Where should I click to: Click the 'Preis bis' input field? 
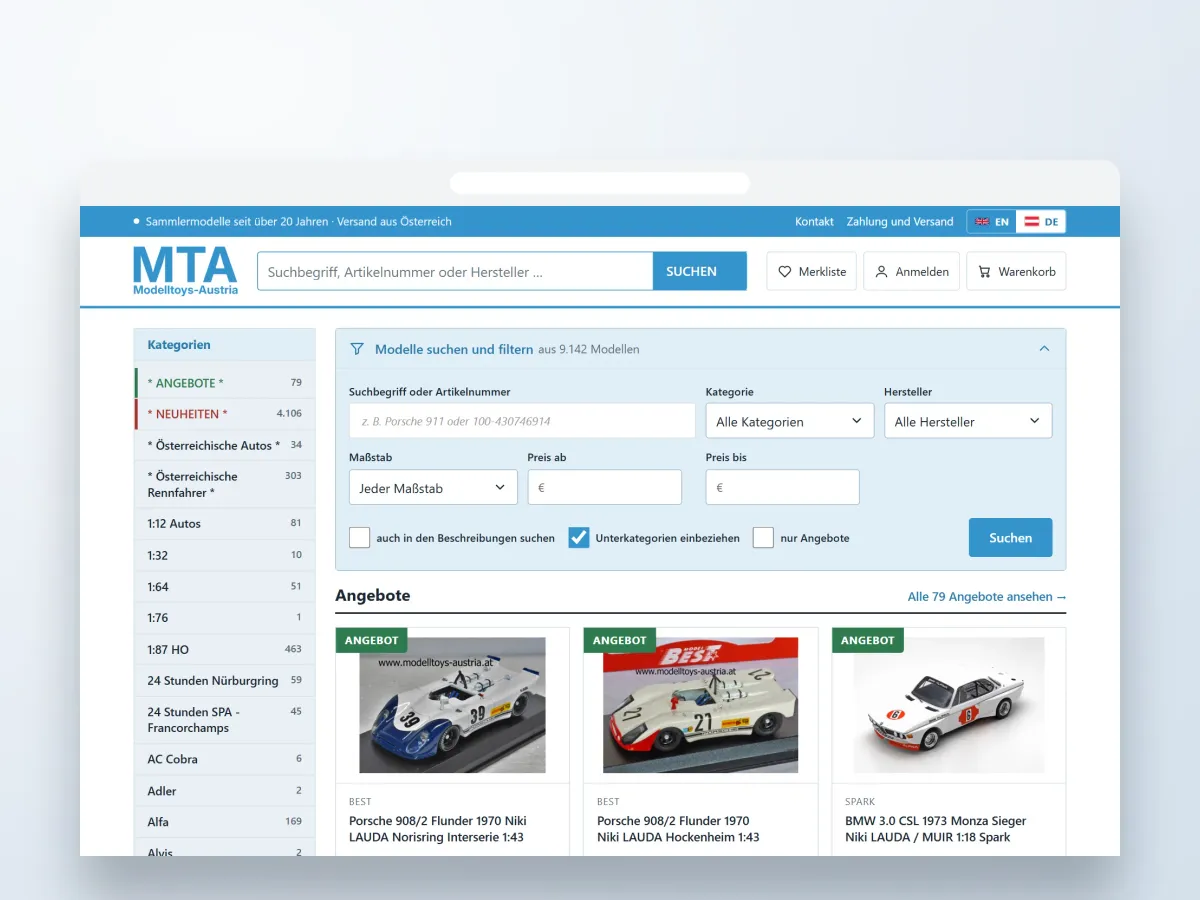point(782,487)
